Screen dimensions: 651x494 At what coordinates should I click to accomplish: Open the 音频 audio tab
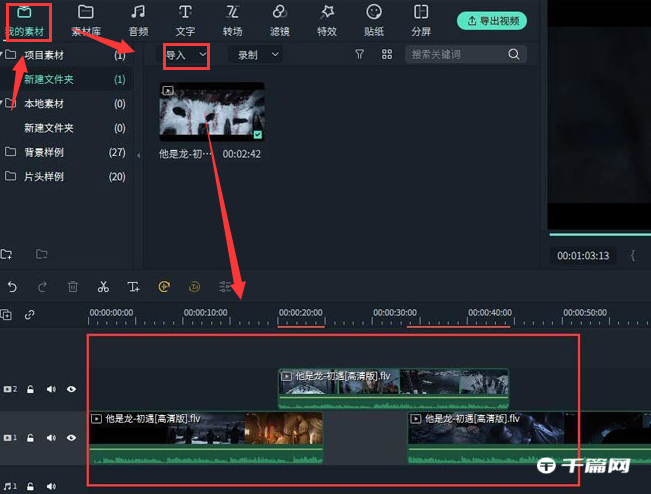[138, 21]
